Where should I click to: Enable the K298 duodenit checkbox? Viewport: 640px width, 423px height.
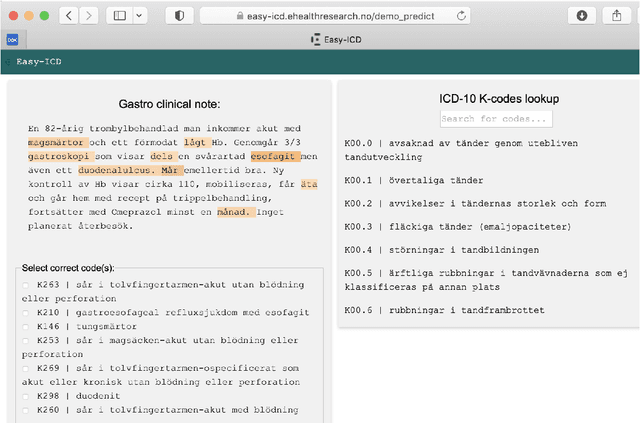click(25, 396)
